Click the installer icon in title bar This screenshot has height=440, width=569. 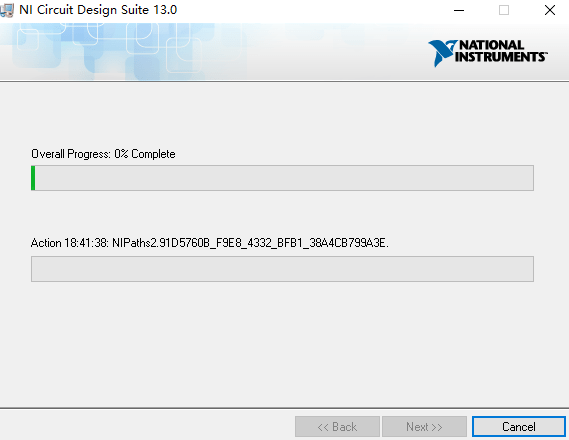point(7,10)
